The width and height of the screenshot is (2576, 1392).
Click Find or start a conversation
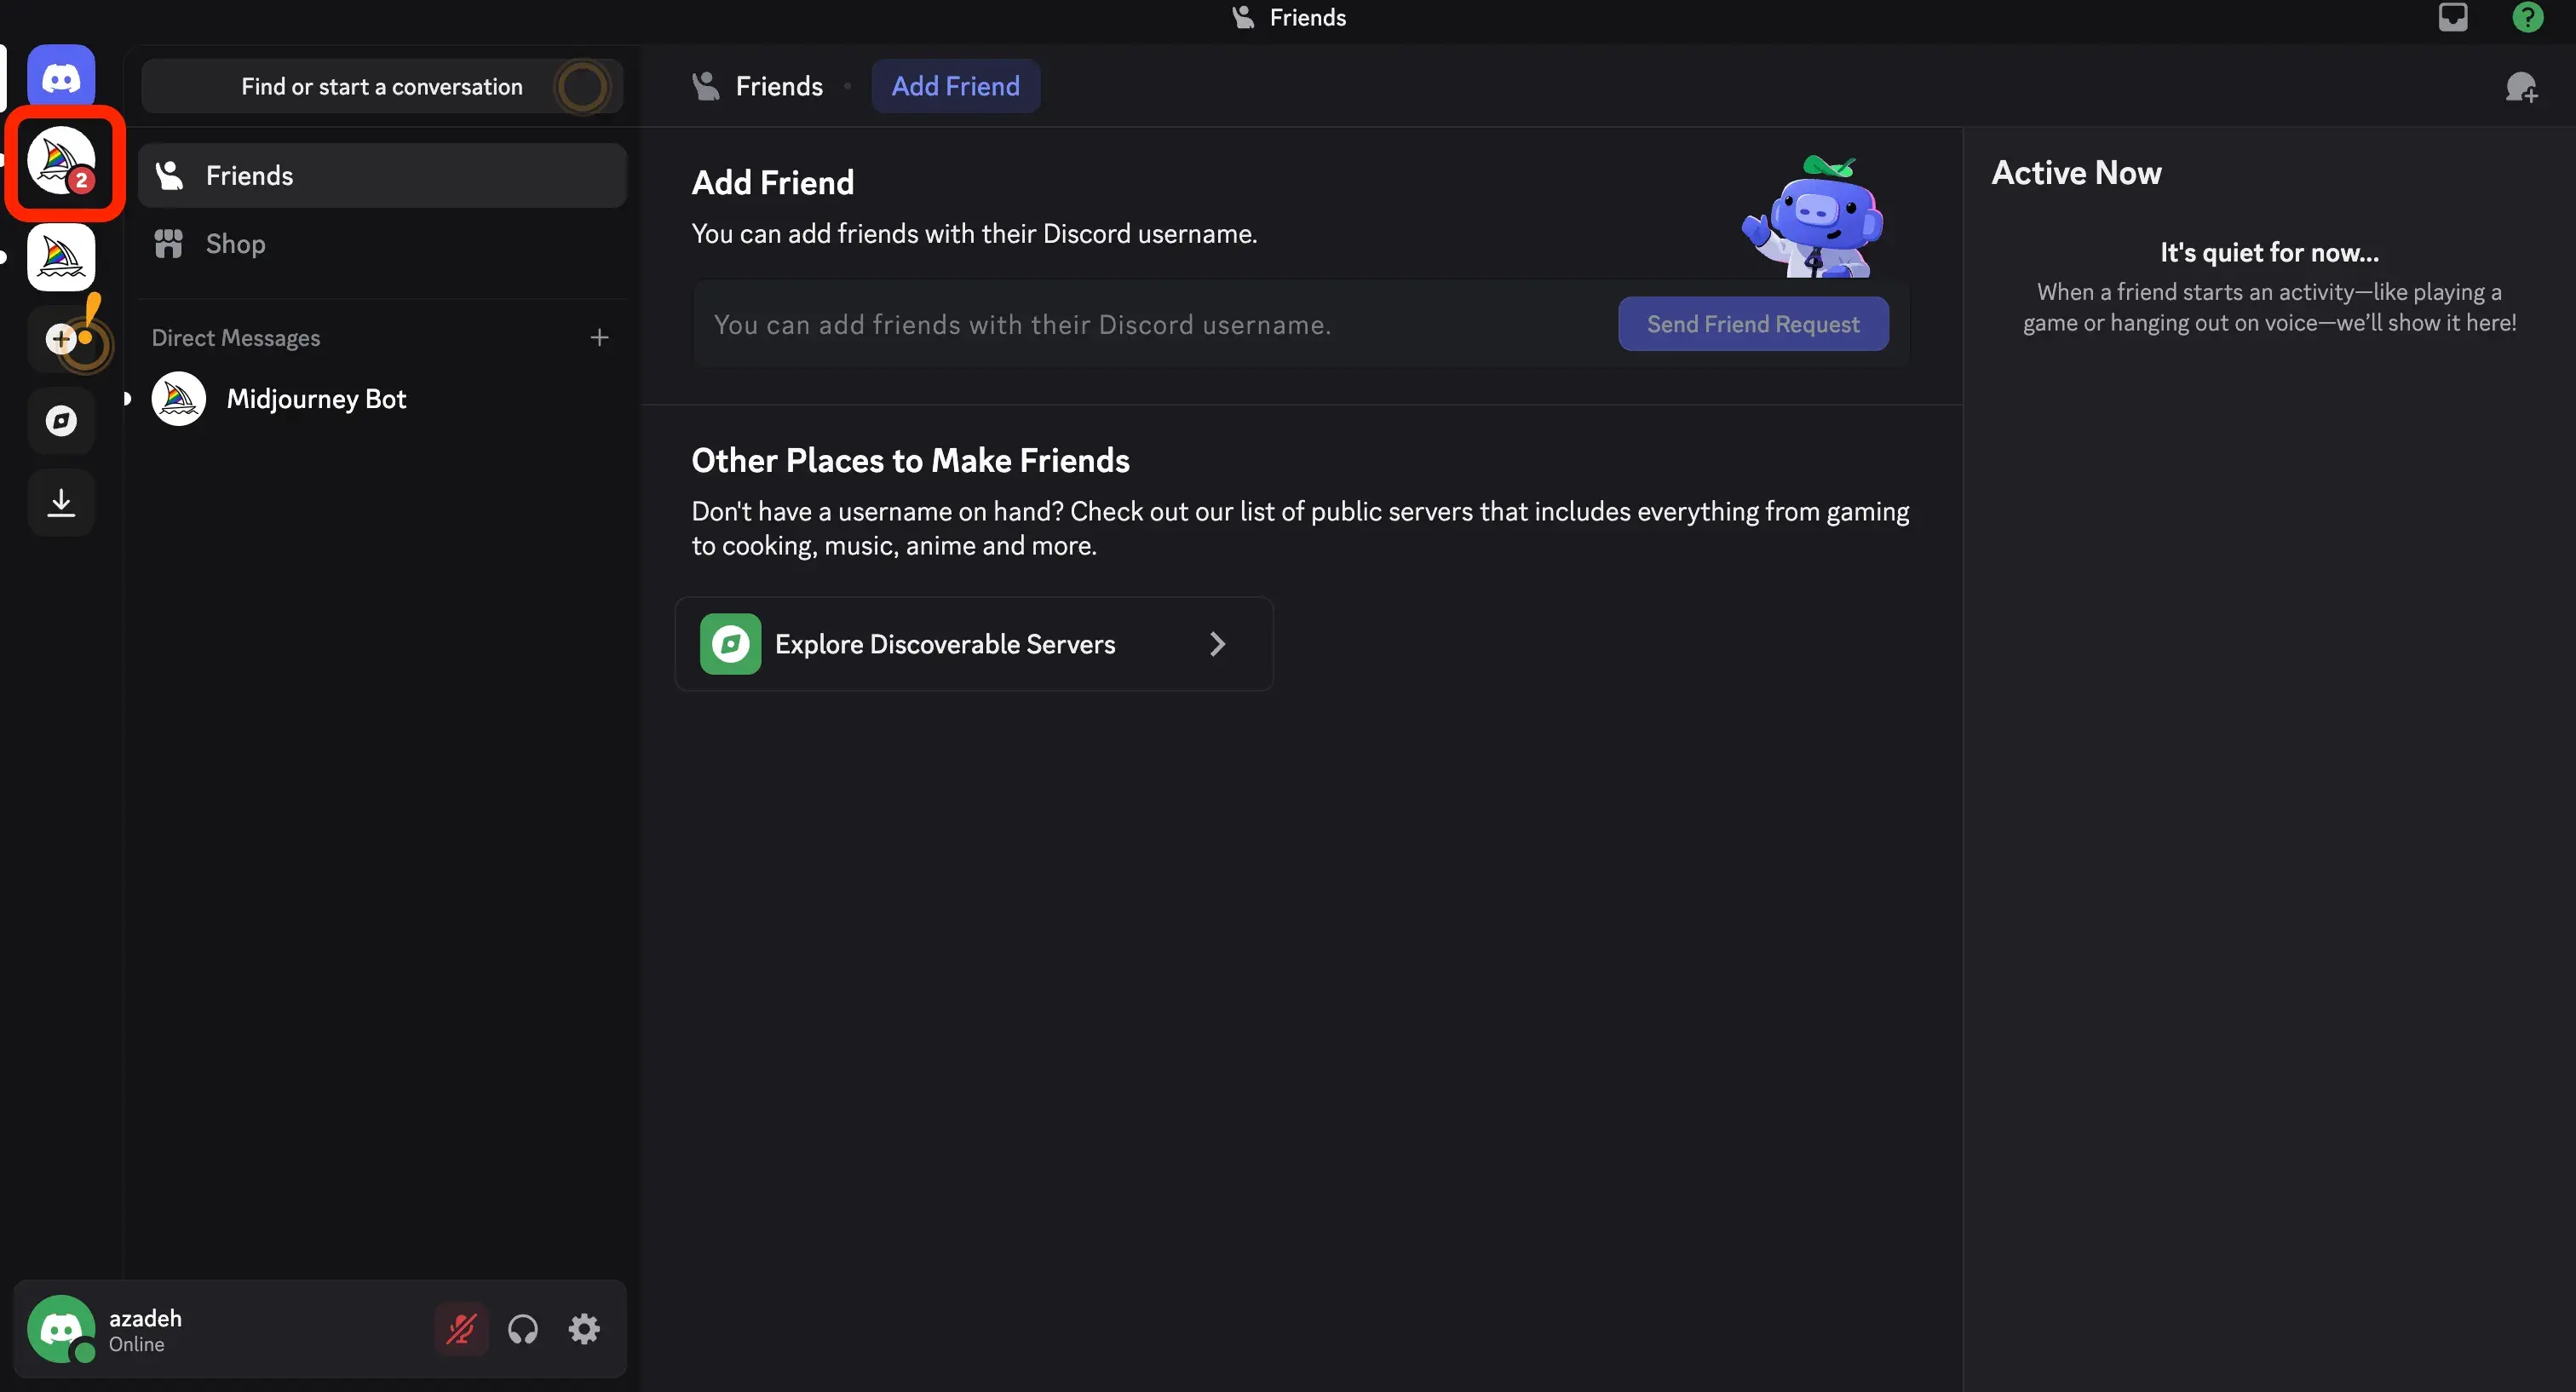[x=381, y=87]
